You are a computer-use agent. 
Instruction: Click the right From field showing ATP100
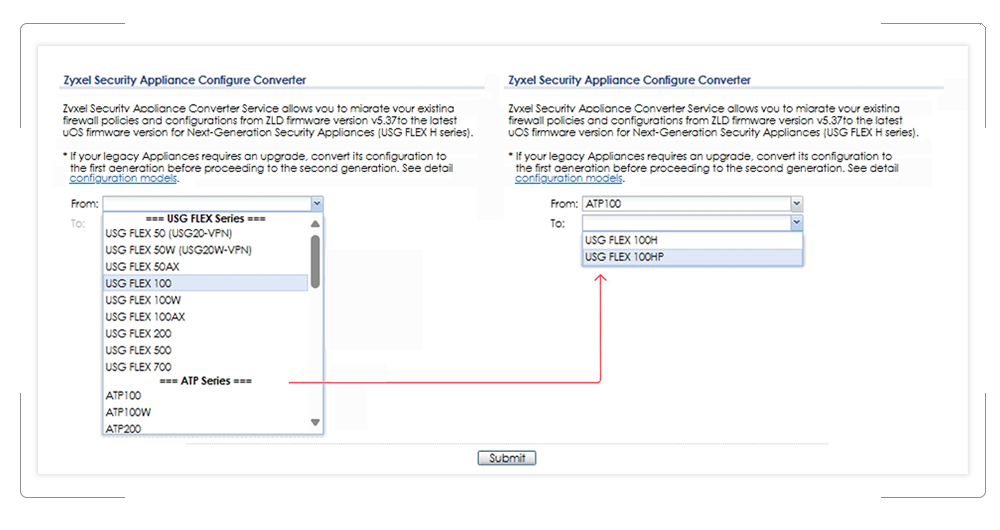coord(693,203)
